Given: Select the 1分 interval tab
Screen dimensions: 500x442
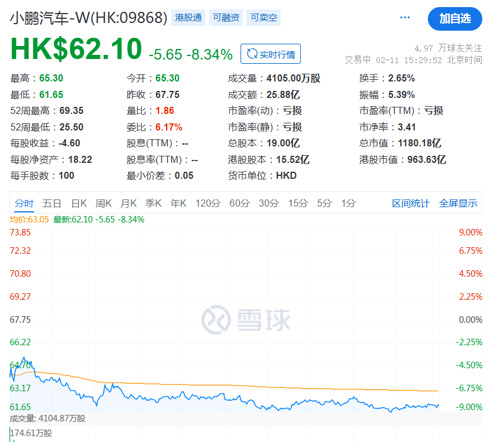Looking at the screenshot, I should point(348,203).
